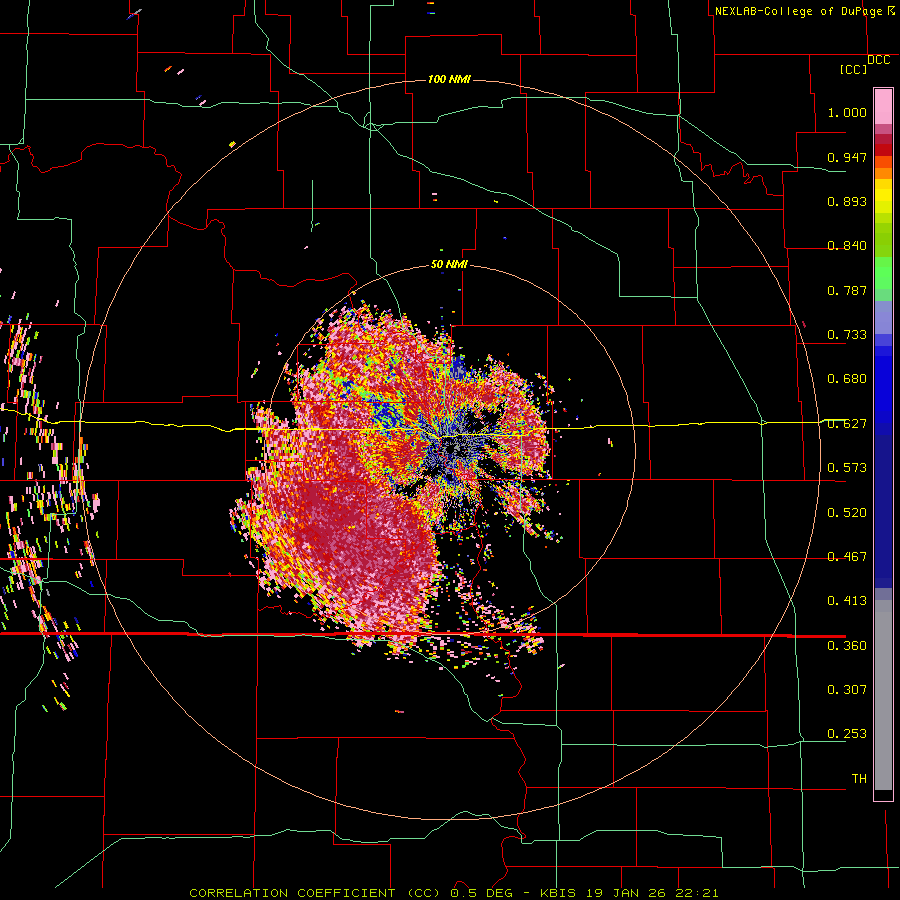Click the 0.467 color scale value
Viewport: 900px width, 900px height.
pos(847,557)
